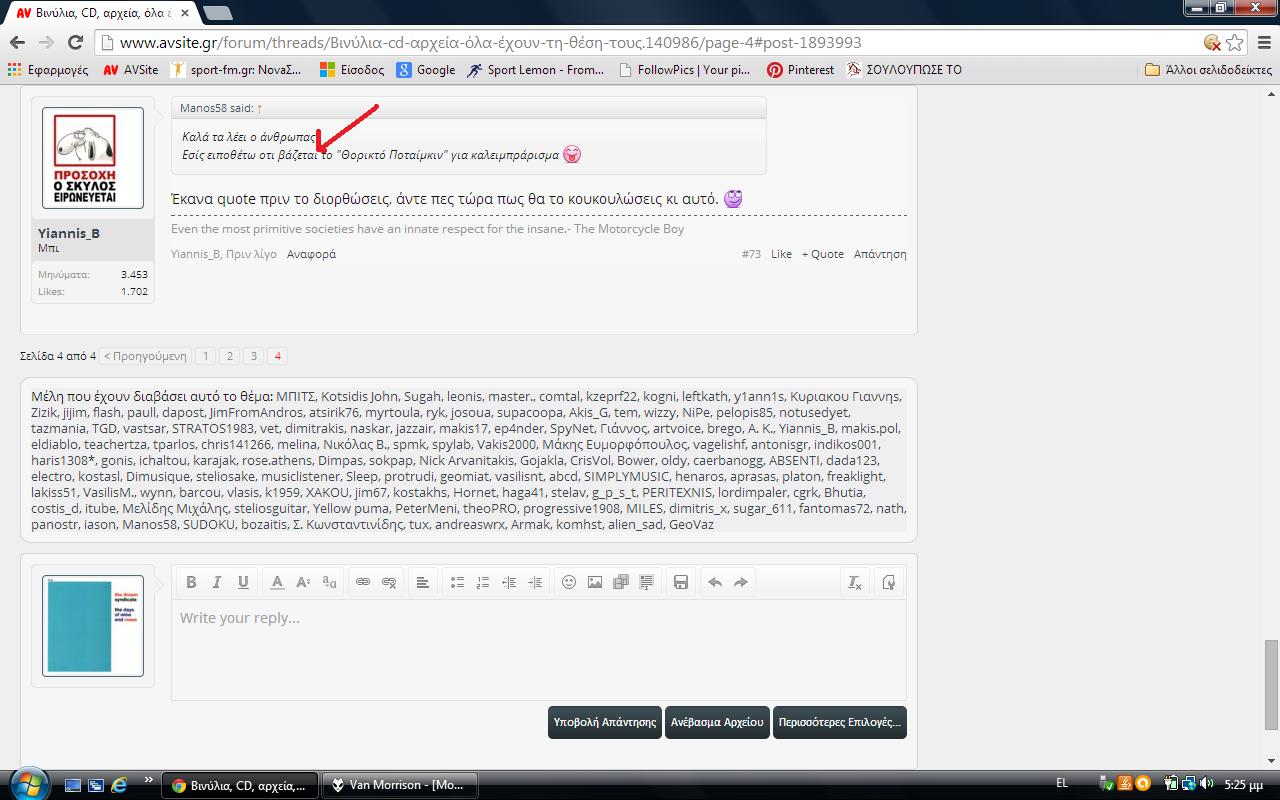The image size is (1280, 800).
Task: Click the save draft floppy icon
Action: 681,582
